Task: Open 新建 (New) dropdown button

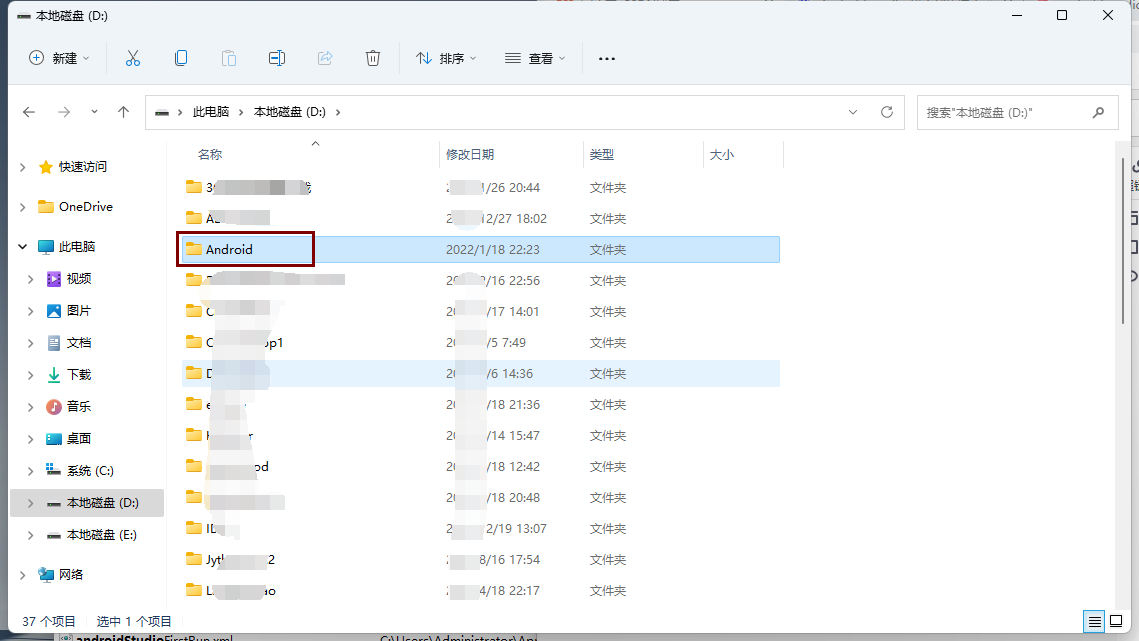Action: tap(59, 58)
